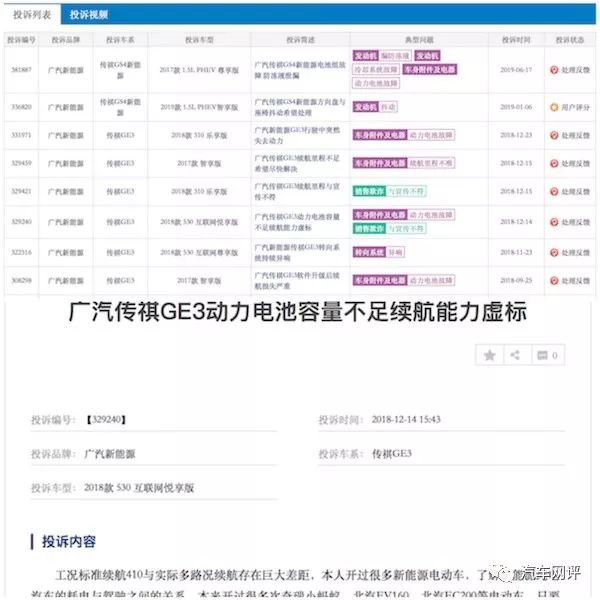
Task: Click the share icon beside the star
Action: click(515, 355)
